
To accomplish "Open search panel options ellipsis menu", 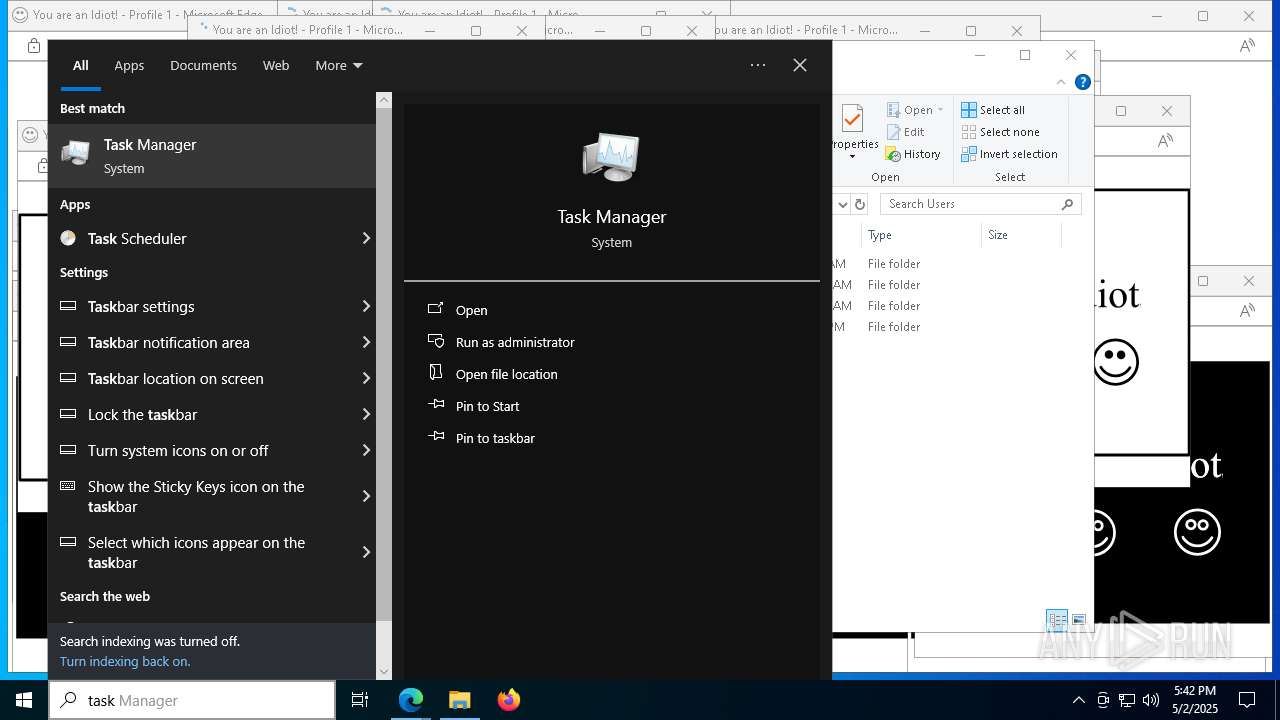I will (758, 65).
